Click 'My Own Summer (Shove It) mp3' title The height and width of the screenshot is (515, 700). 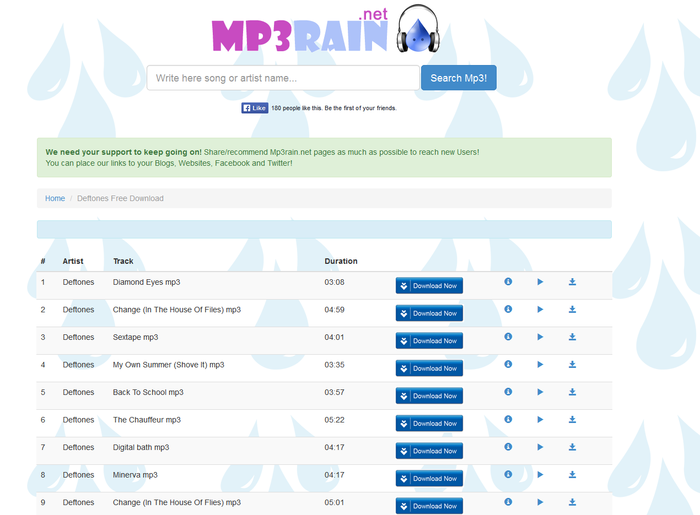(168, 365)
